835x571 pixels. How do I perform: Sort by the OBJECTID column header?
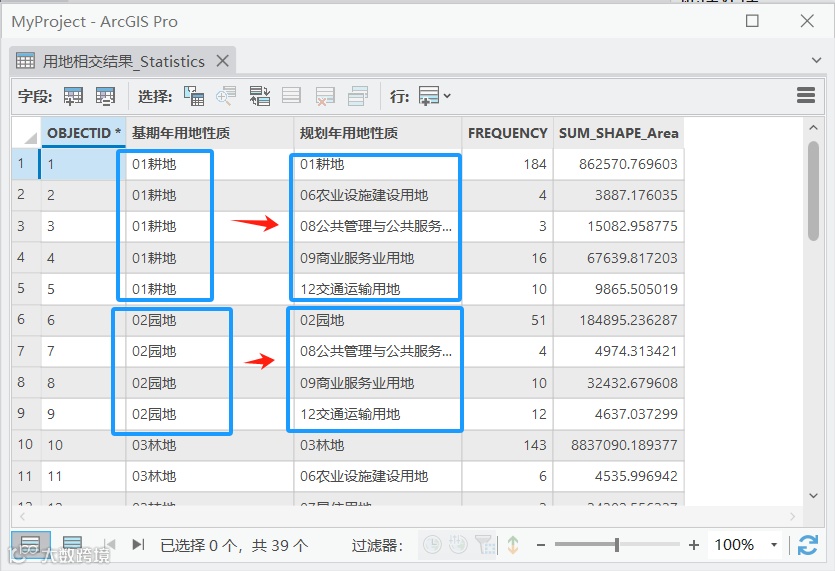pos(84,133)
